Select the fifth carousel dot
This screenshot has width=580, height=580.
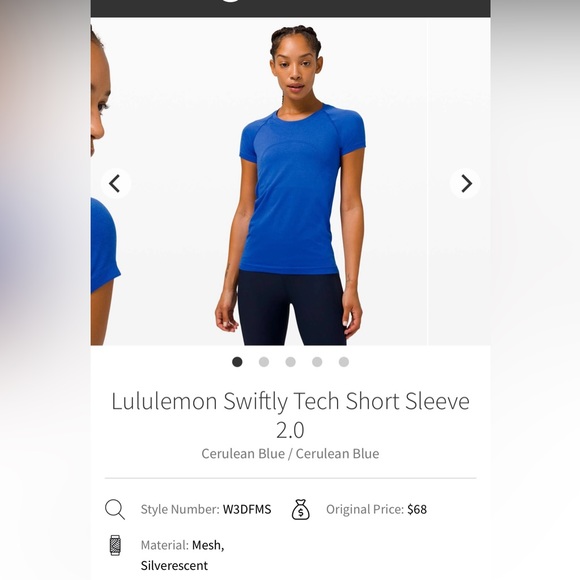344,362
